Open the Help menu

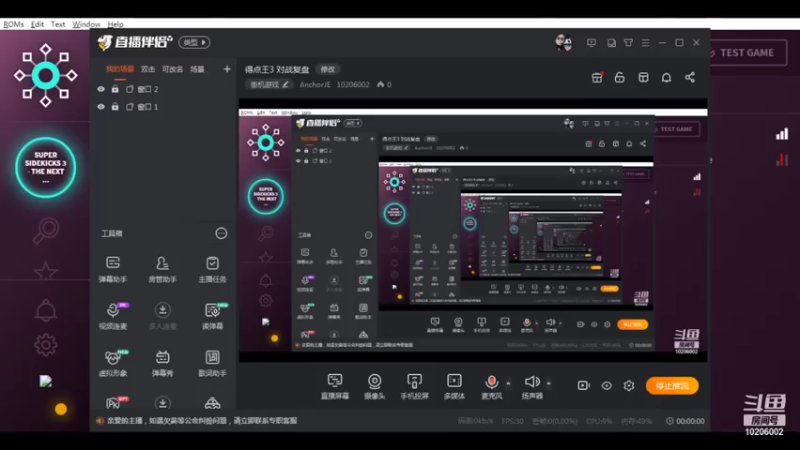click(115, 24)
